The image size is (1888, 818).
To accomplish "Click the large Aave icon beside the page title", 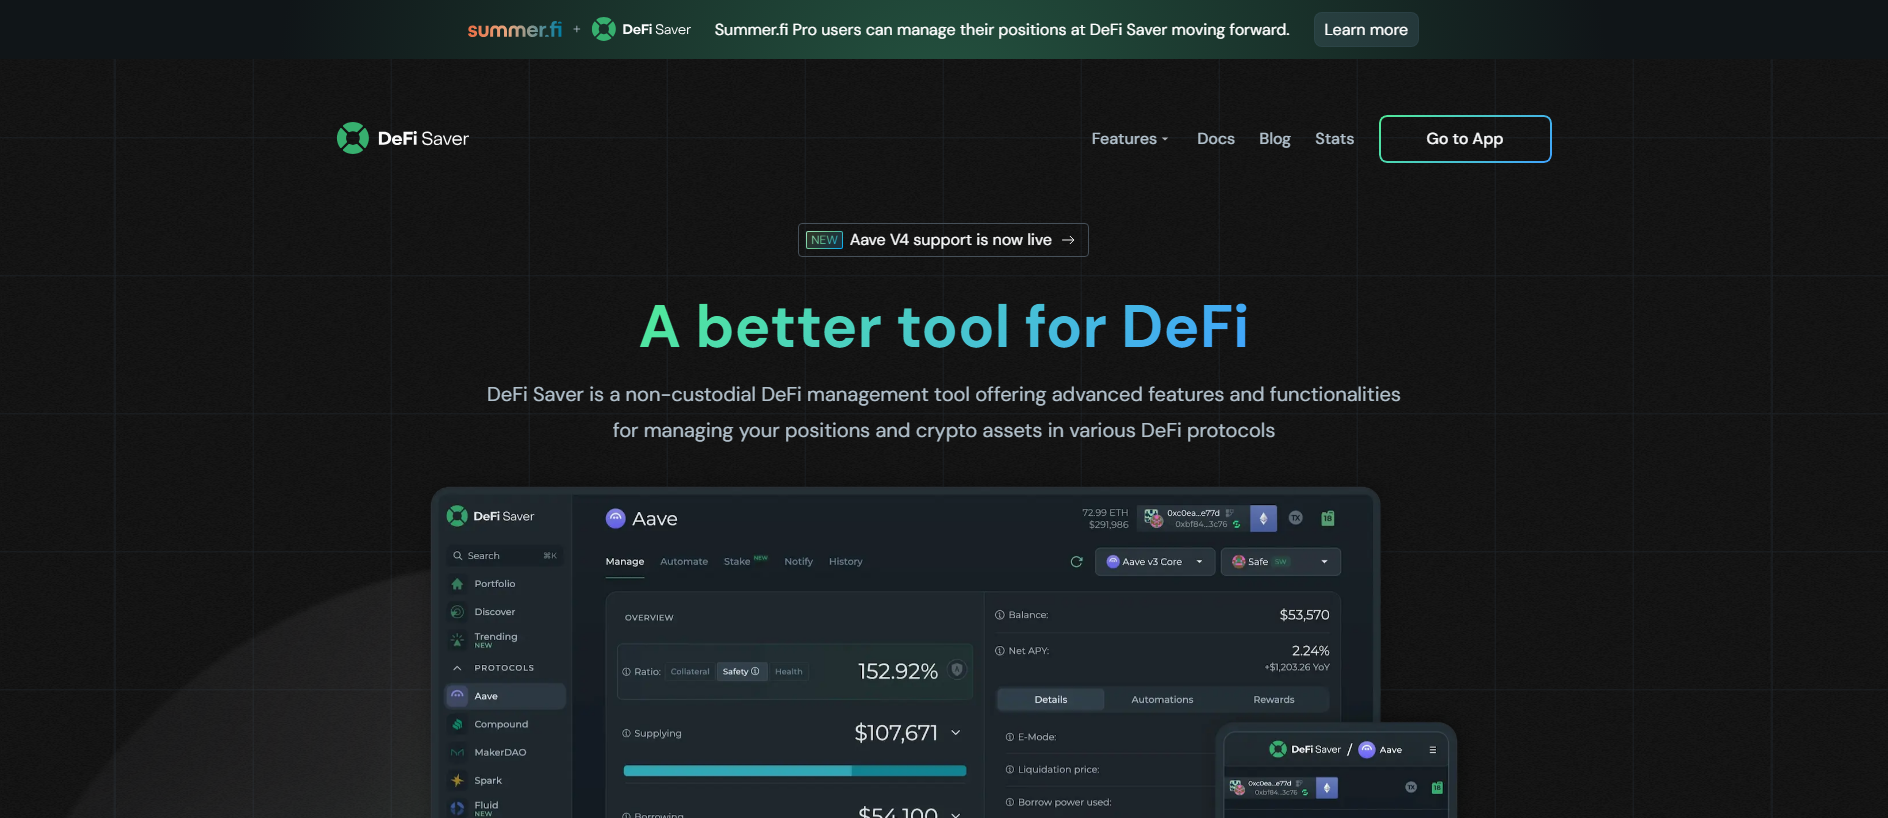I will [x=616, y=518].
